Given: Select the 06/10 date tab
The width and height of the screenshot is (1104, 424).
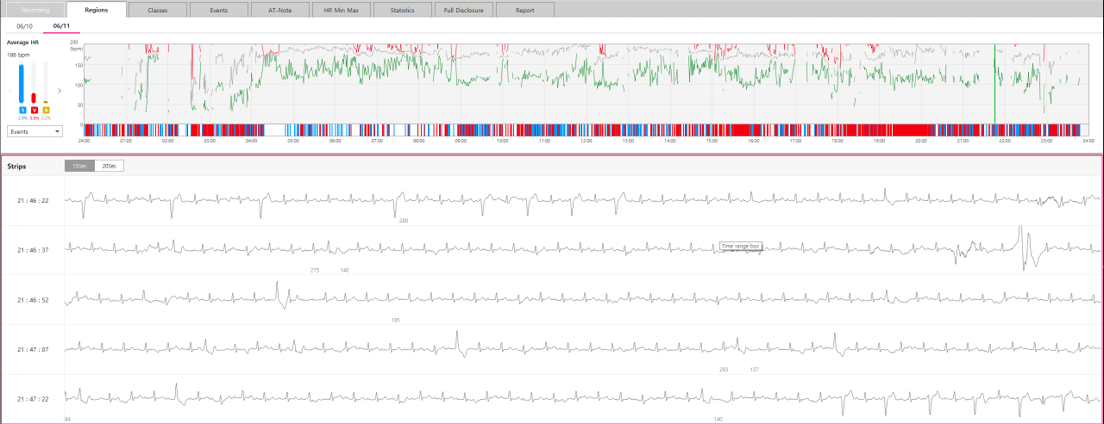Looking at the screenshot, I should (x=25, y=26).
